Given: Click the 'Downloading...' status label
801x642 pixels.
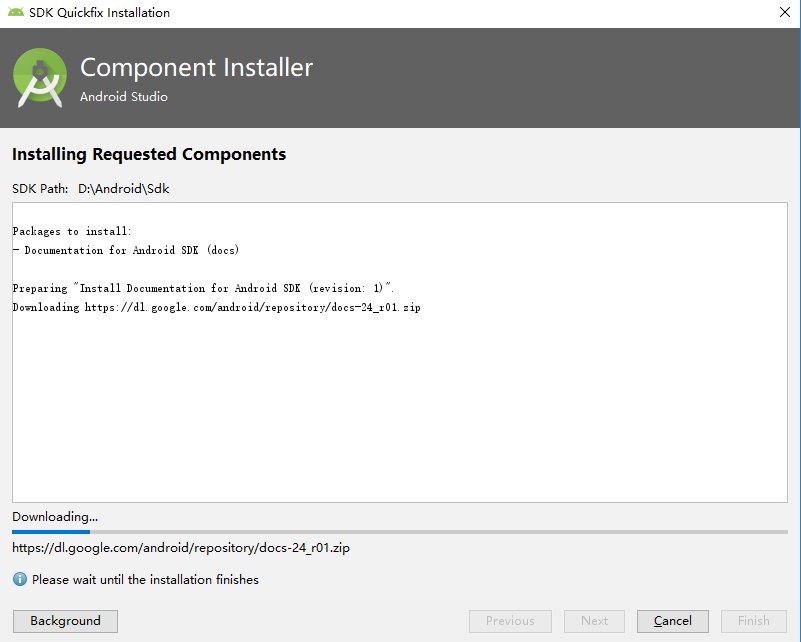Looking at the screenshot, I should (x=55, y=517).
